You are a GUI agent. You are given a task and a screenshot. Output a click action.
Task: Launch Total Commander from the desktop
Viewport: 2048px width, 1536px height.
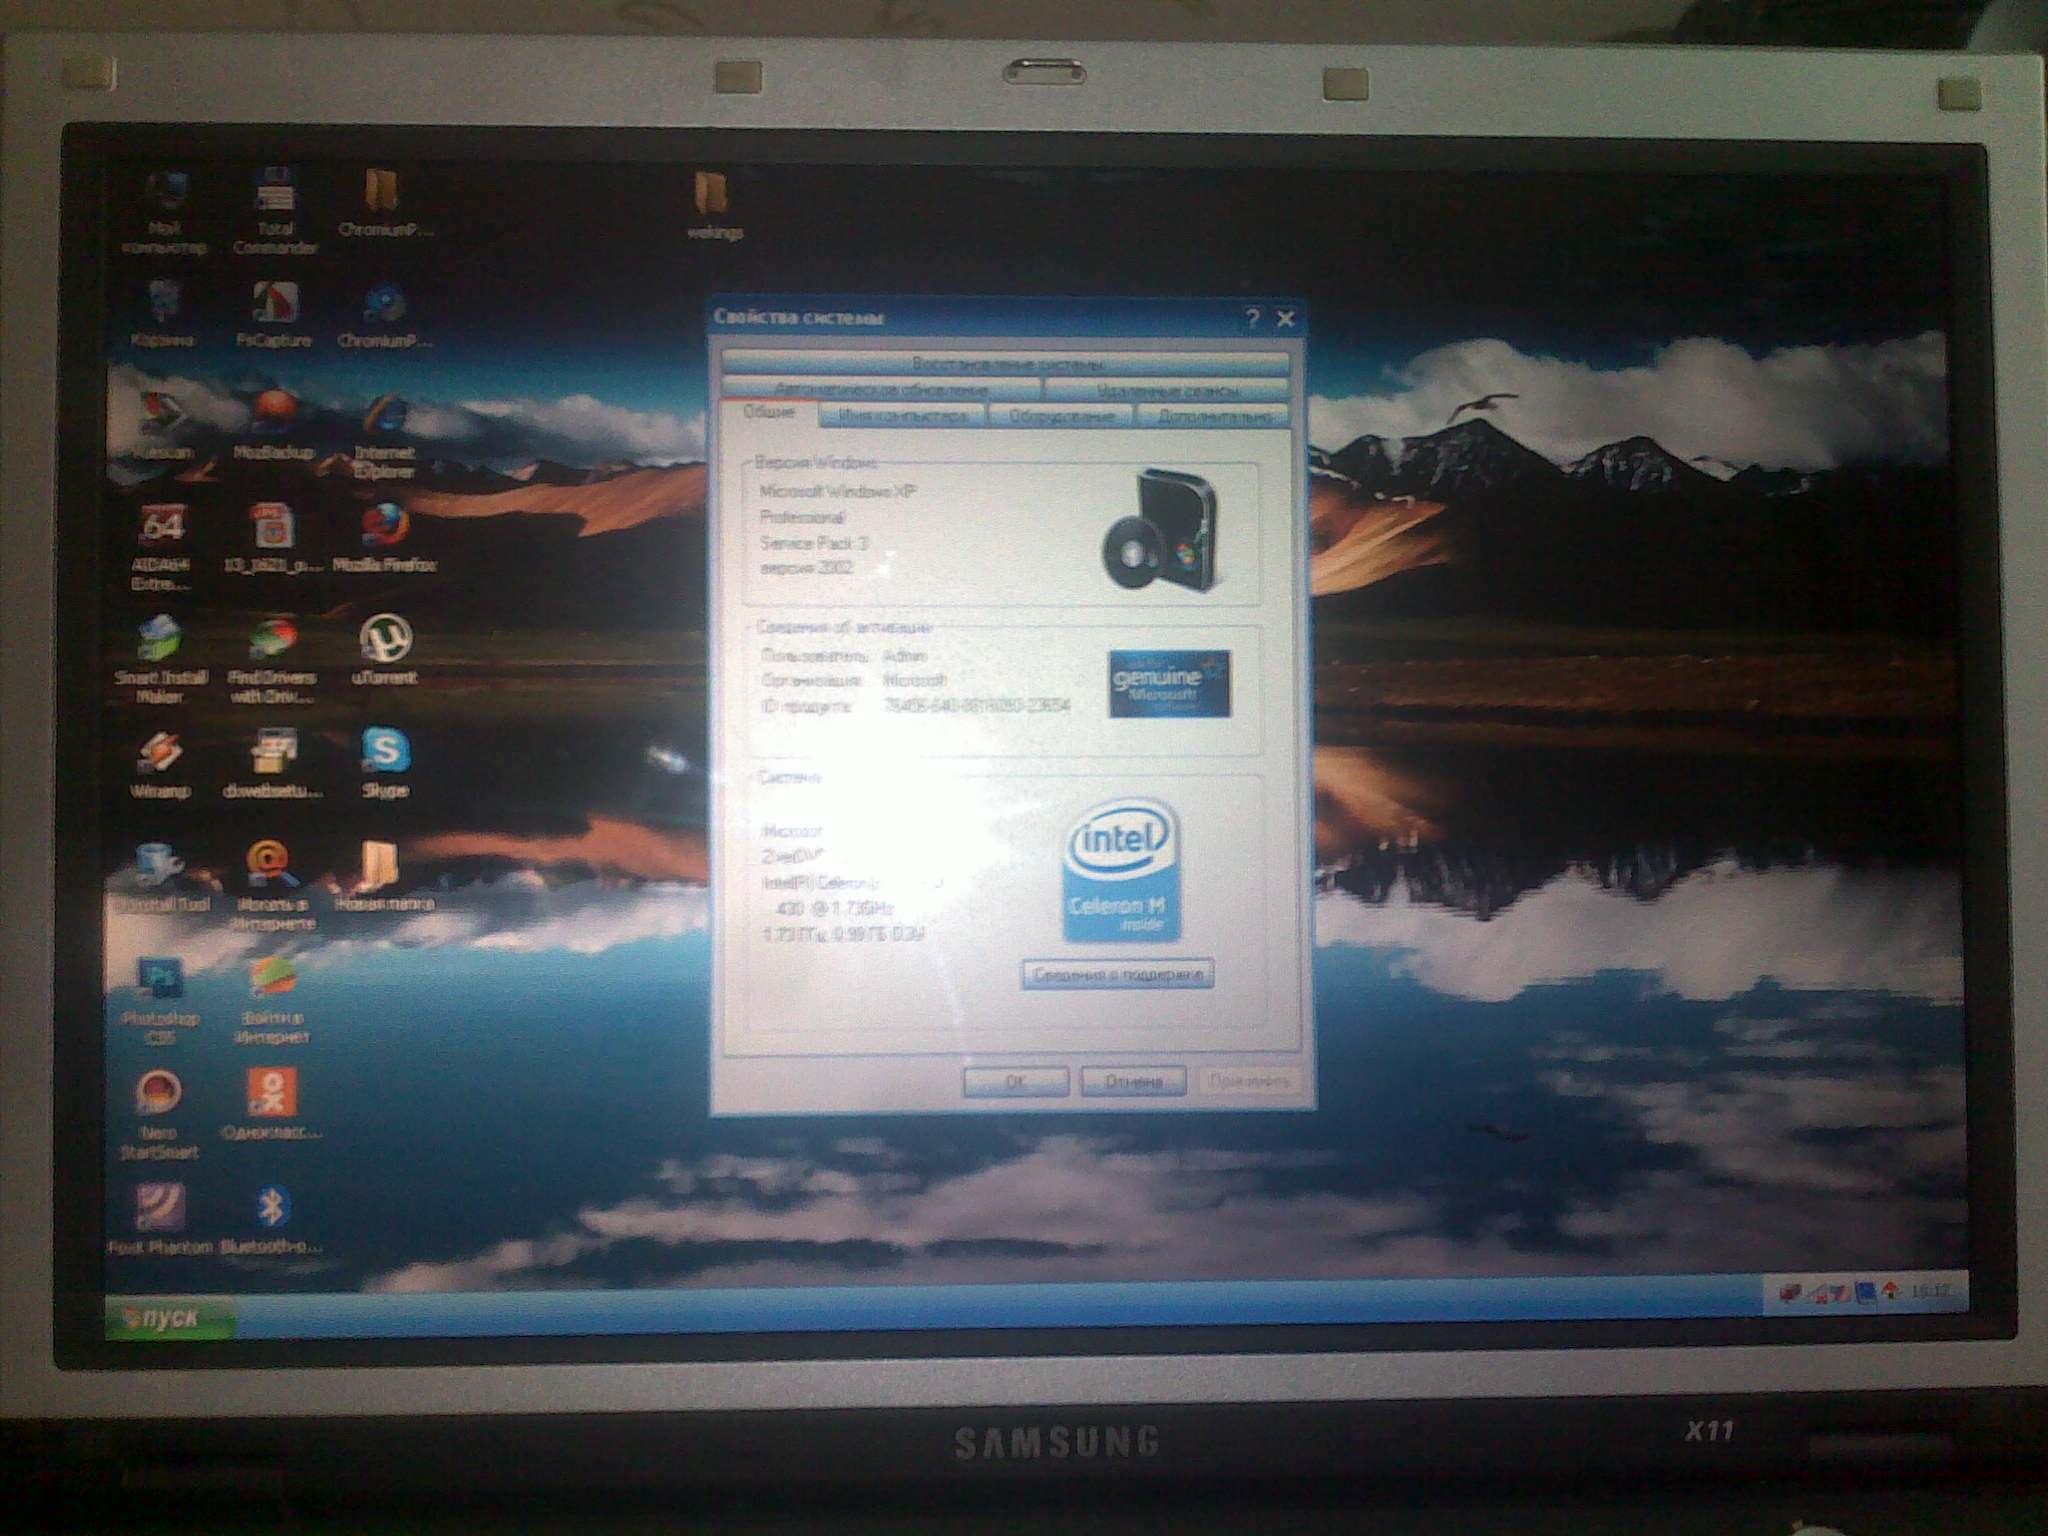click(x=275, y=212)
